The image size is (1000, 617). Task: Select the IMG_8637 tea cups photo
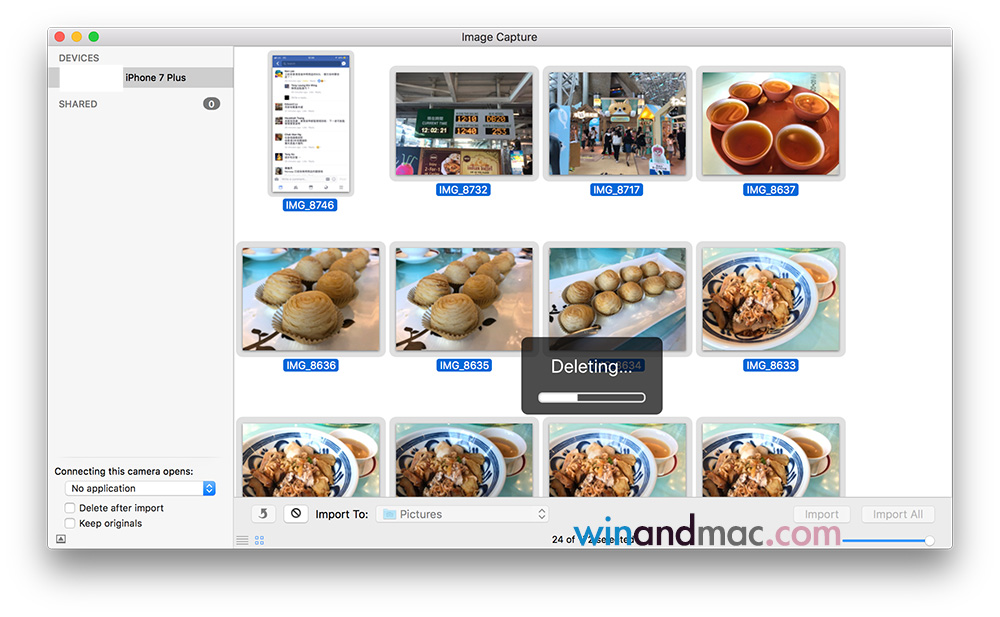(770, 123)
